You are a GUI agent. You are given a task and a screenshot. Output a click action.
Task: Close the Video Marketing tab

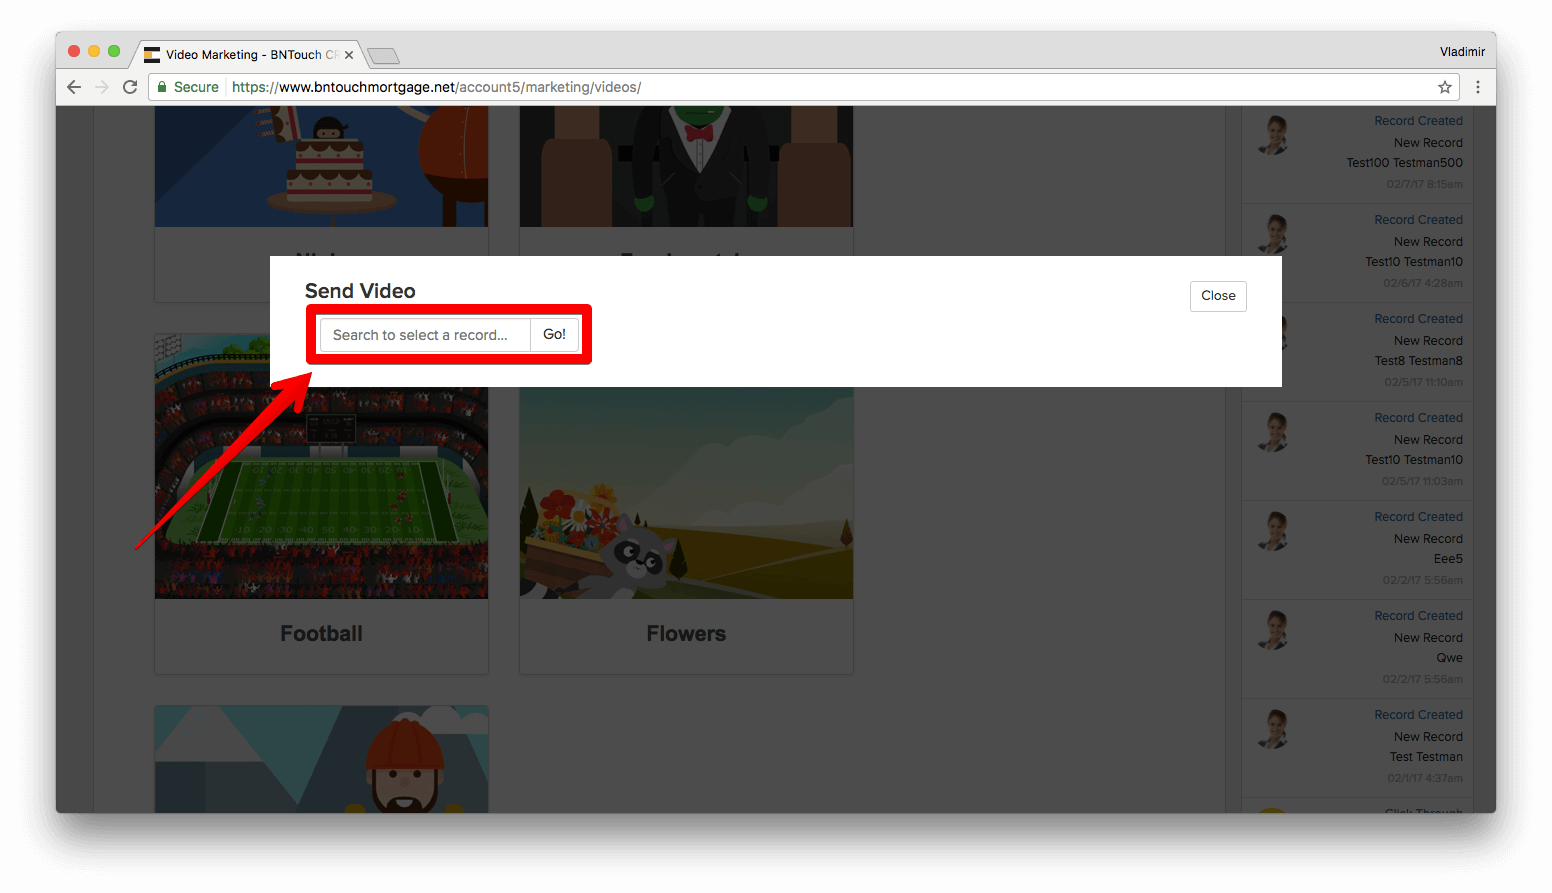pyautogui.click(x=349, y=55)
